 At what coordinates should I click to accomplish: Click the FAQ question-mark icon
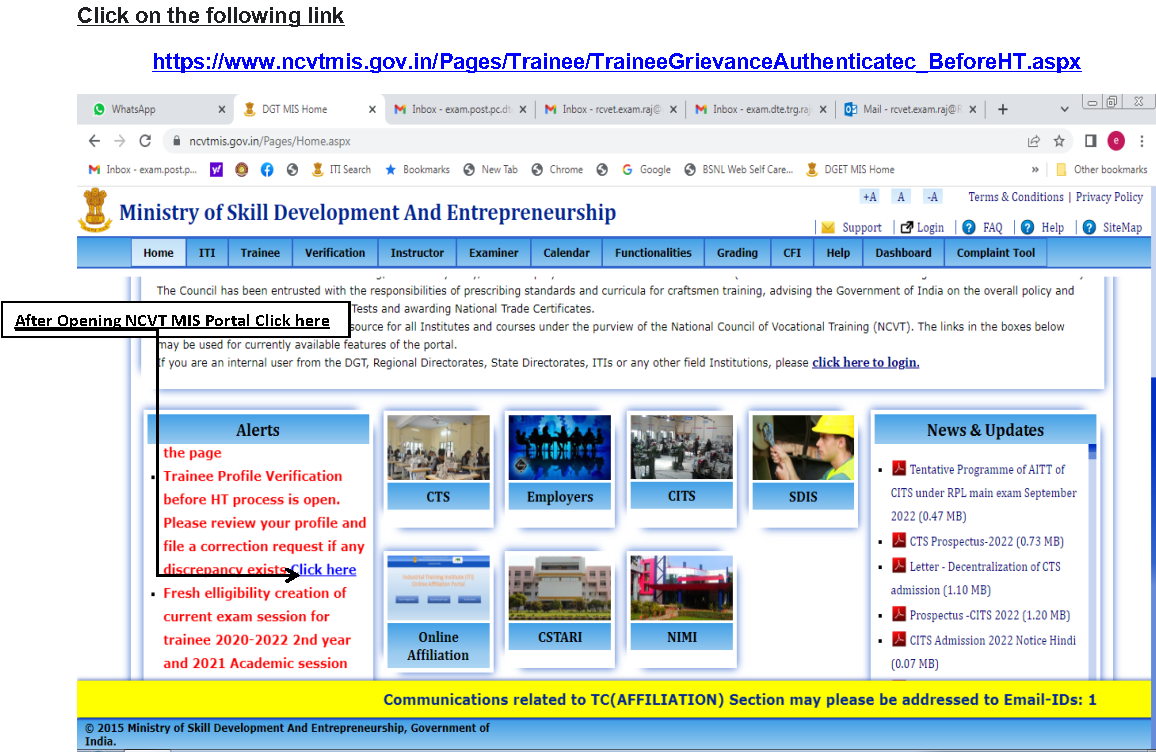pyautogui.click(x=969, y=228)
